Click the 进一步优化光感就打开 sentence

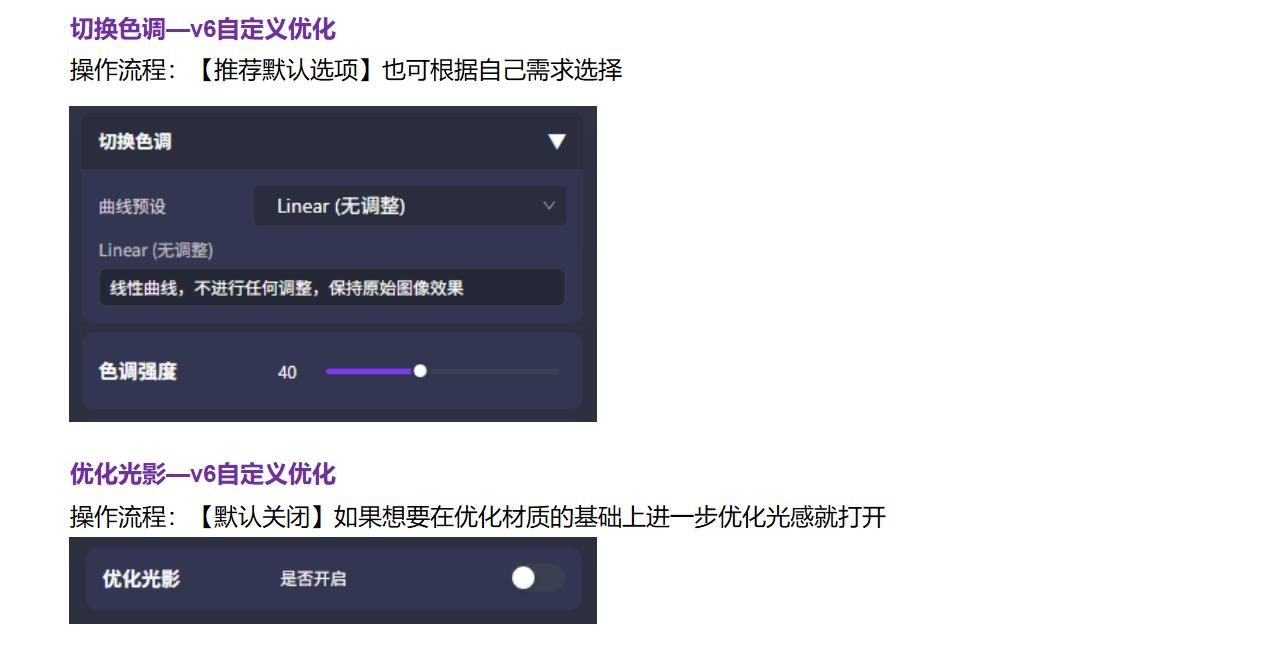766,517
